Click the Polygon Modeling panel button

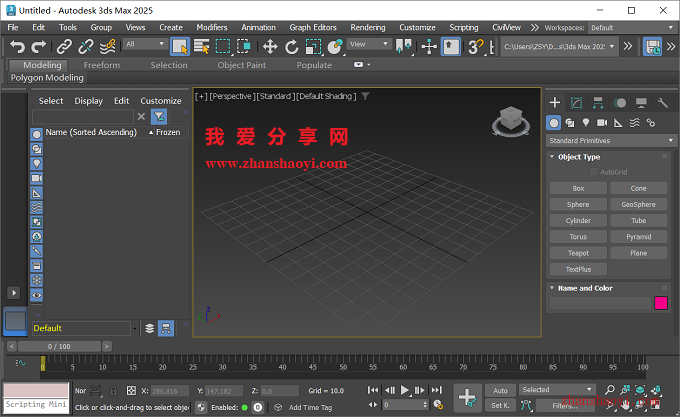tap(47, 78)
